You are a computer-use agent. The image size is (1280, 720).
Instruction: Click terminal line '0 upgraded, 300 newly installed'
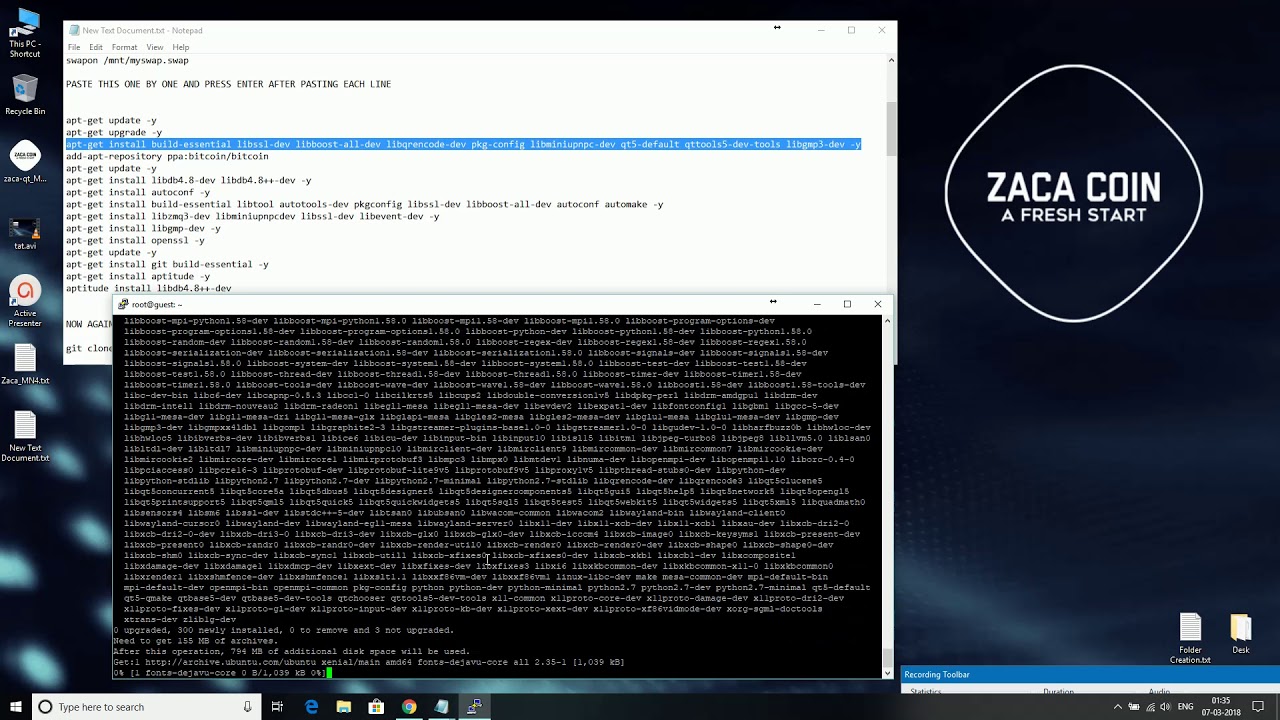pos(284,630)
